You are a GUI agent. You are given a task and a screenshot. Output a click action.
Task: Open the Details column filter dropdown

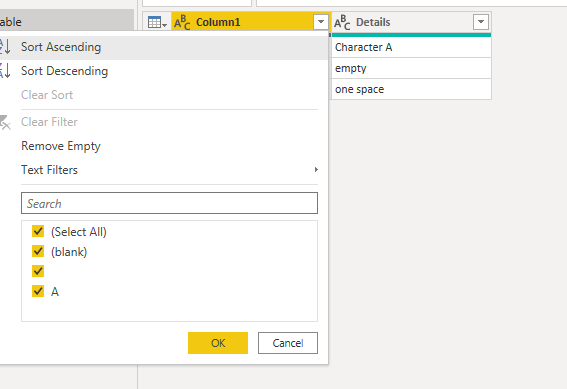481,22
